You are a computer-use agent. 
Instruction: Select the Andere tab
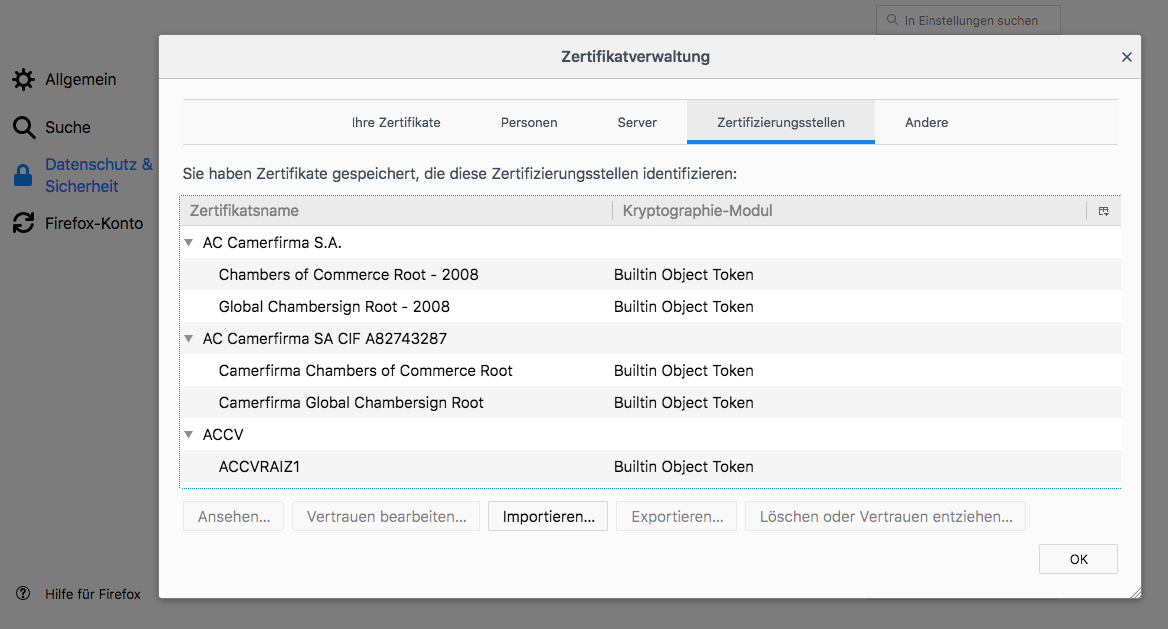[x=926, y=122]
